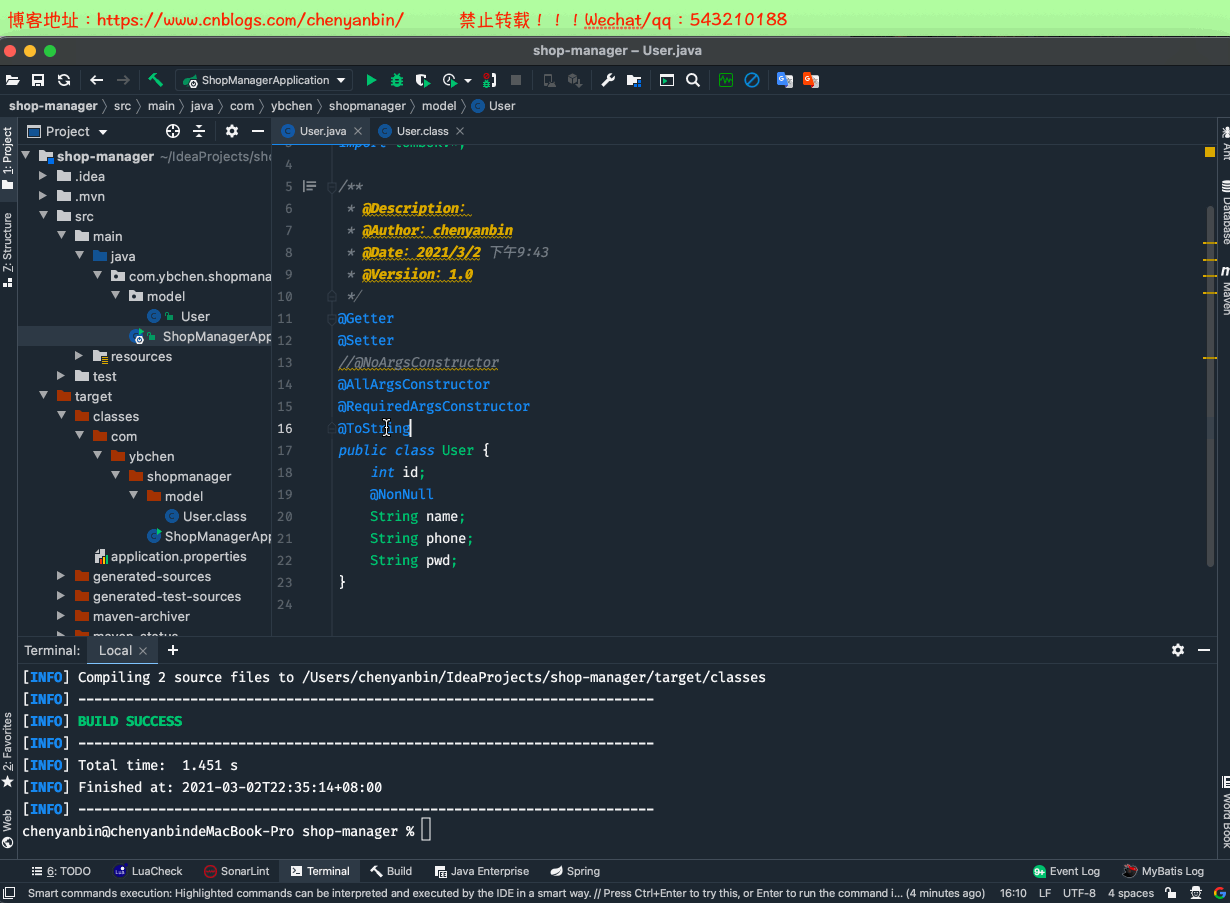Click the orange Translate icon

pos(811,80)
